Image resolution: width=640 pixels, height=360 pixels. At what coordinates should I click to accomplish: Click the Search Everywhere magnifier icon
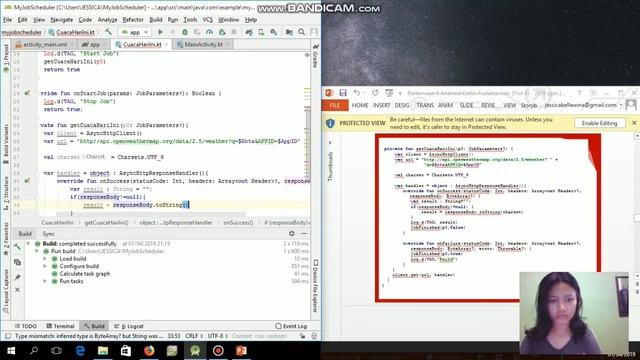coord(302,32)
